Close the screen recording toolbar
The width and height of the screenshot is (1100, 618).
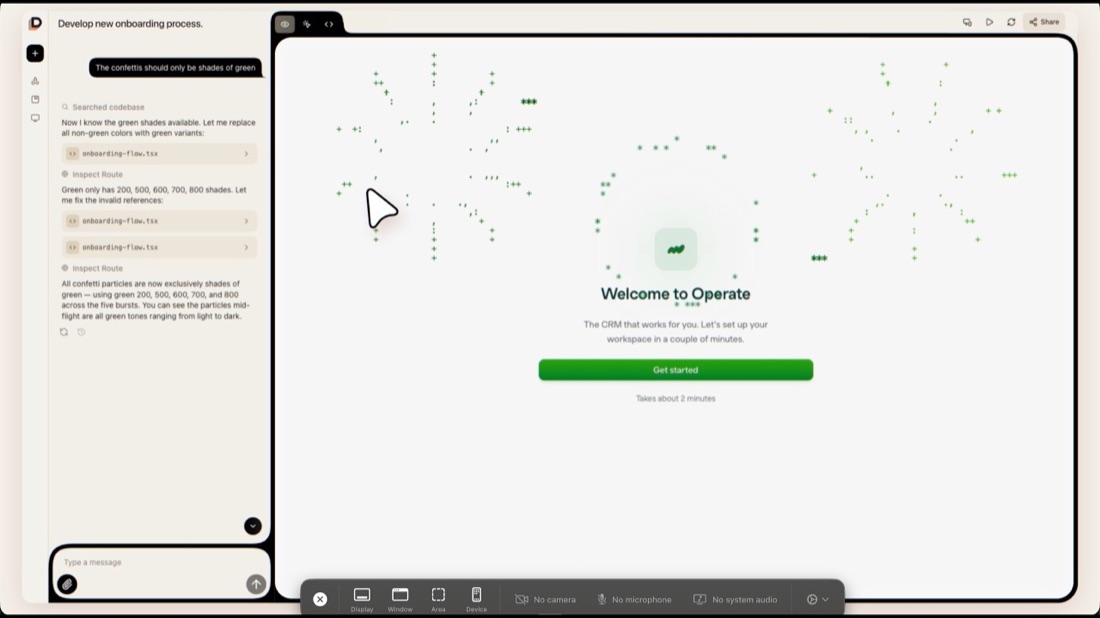[320, 599]
